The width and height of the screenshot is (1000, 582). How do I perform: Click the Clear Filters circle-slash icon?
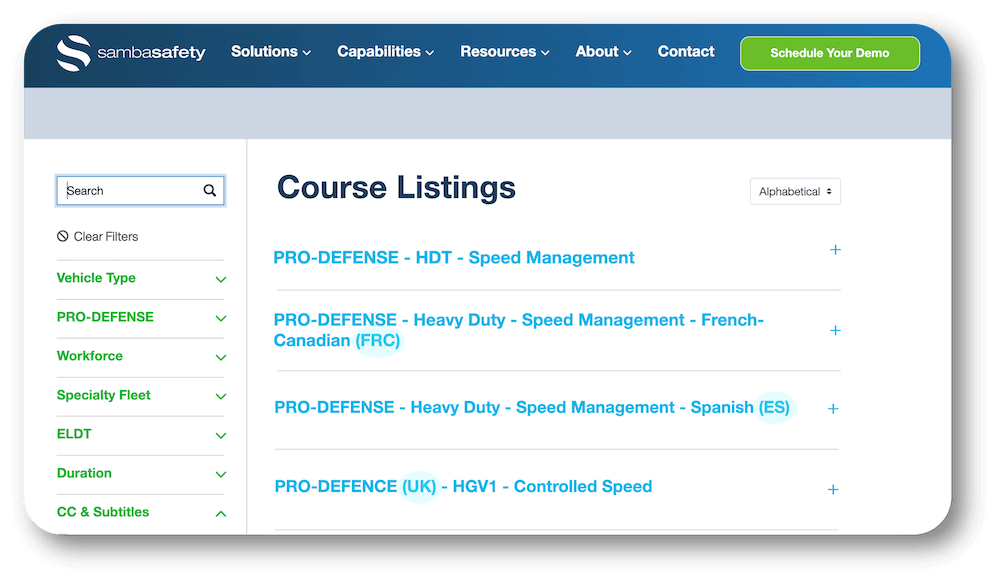[63, 236]
